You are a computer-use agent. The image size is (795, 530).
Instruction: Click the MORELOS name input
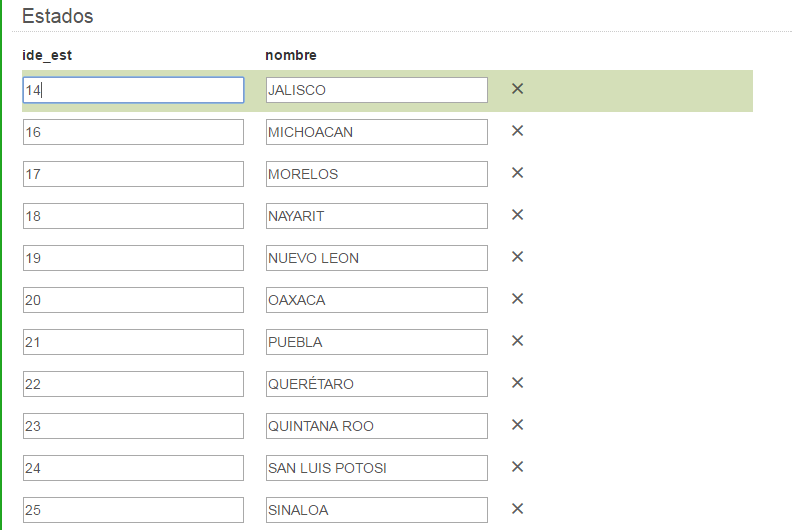click(x=376, y=174)
